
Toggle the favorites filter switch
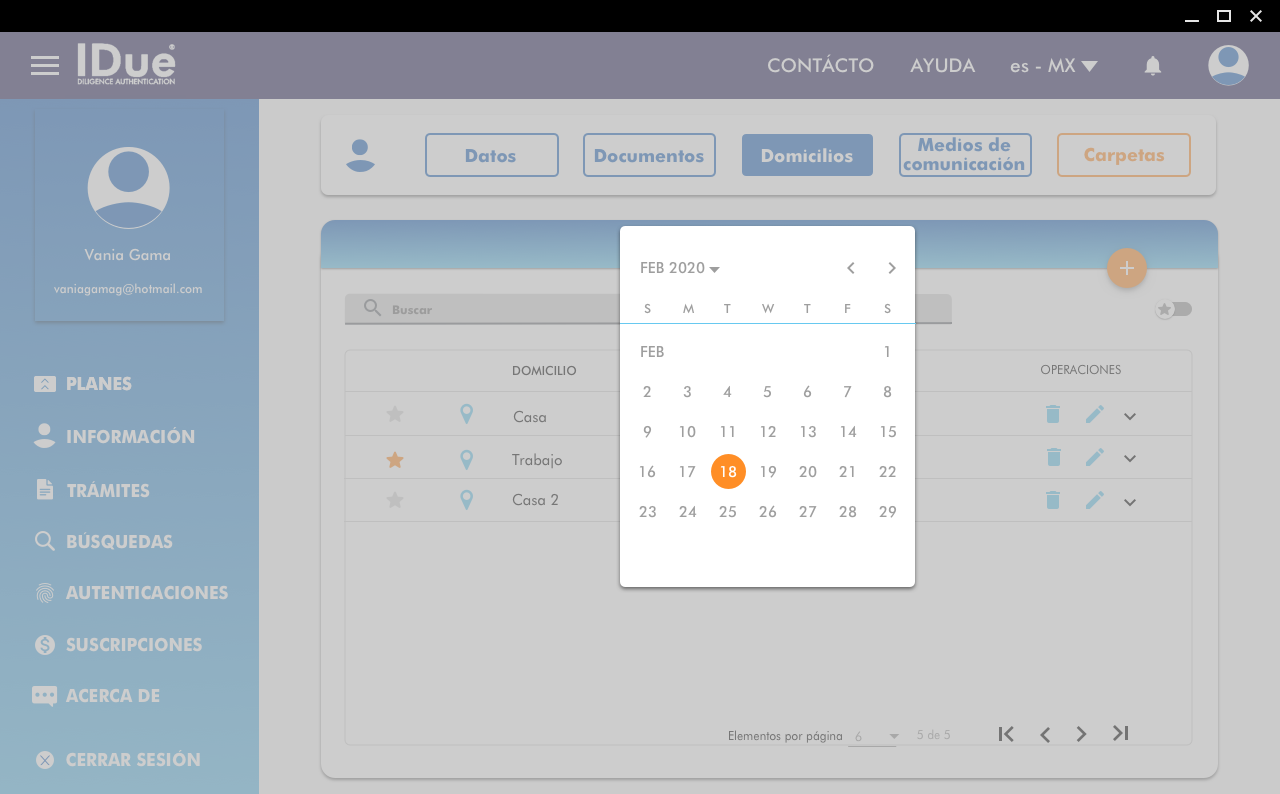click(1174, 309)
